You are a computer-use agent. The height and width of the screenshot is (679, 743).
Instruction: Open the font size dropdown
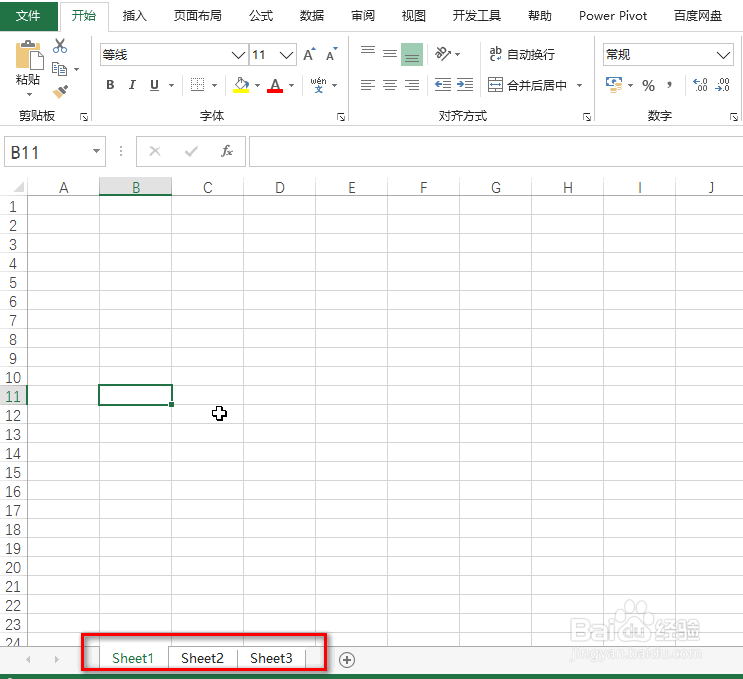point(286,55)
